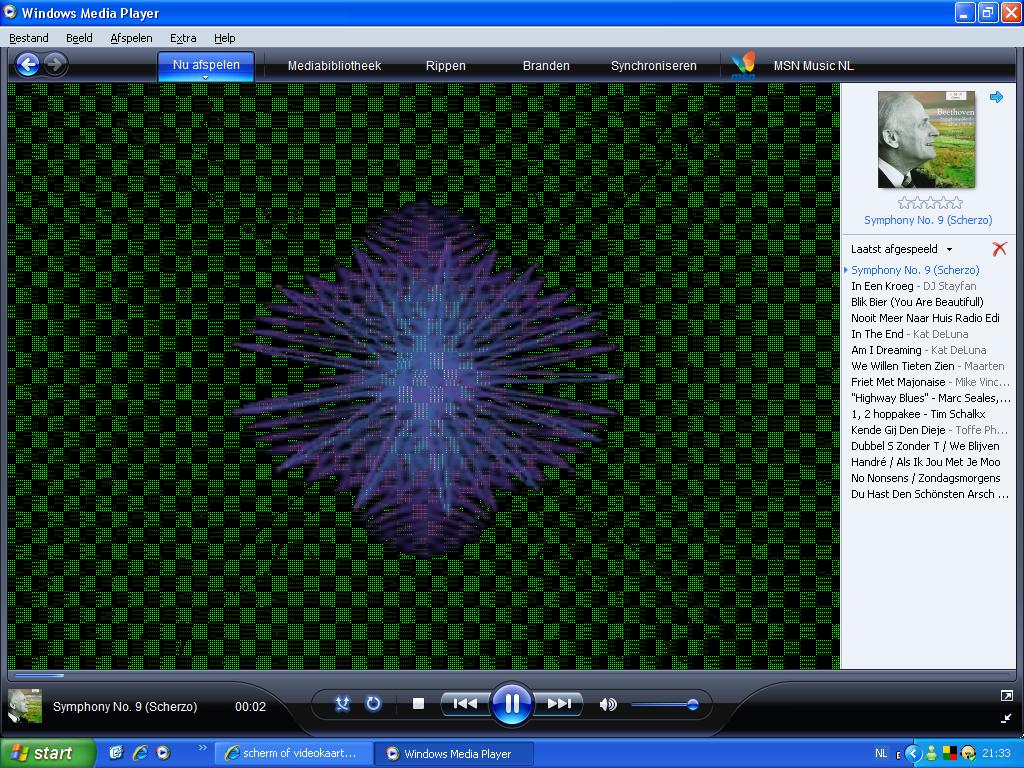Launch Windows Media Player from Quick Launch
1024x768 pixels.
163,753
